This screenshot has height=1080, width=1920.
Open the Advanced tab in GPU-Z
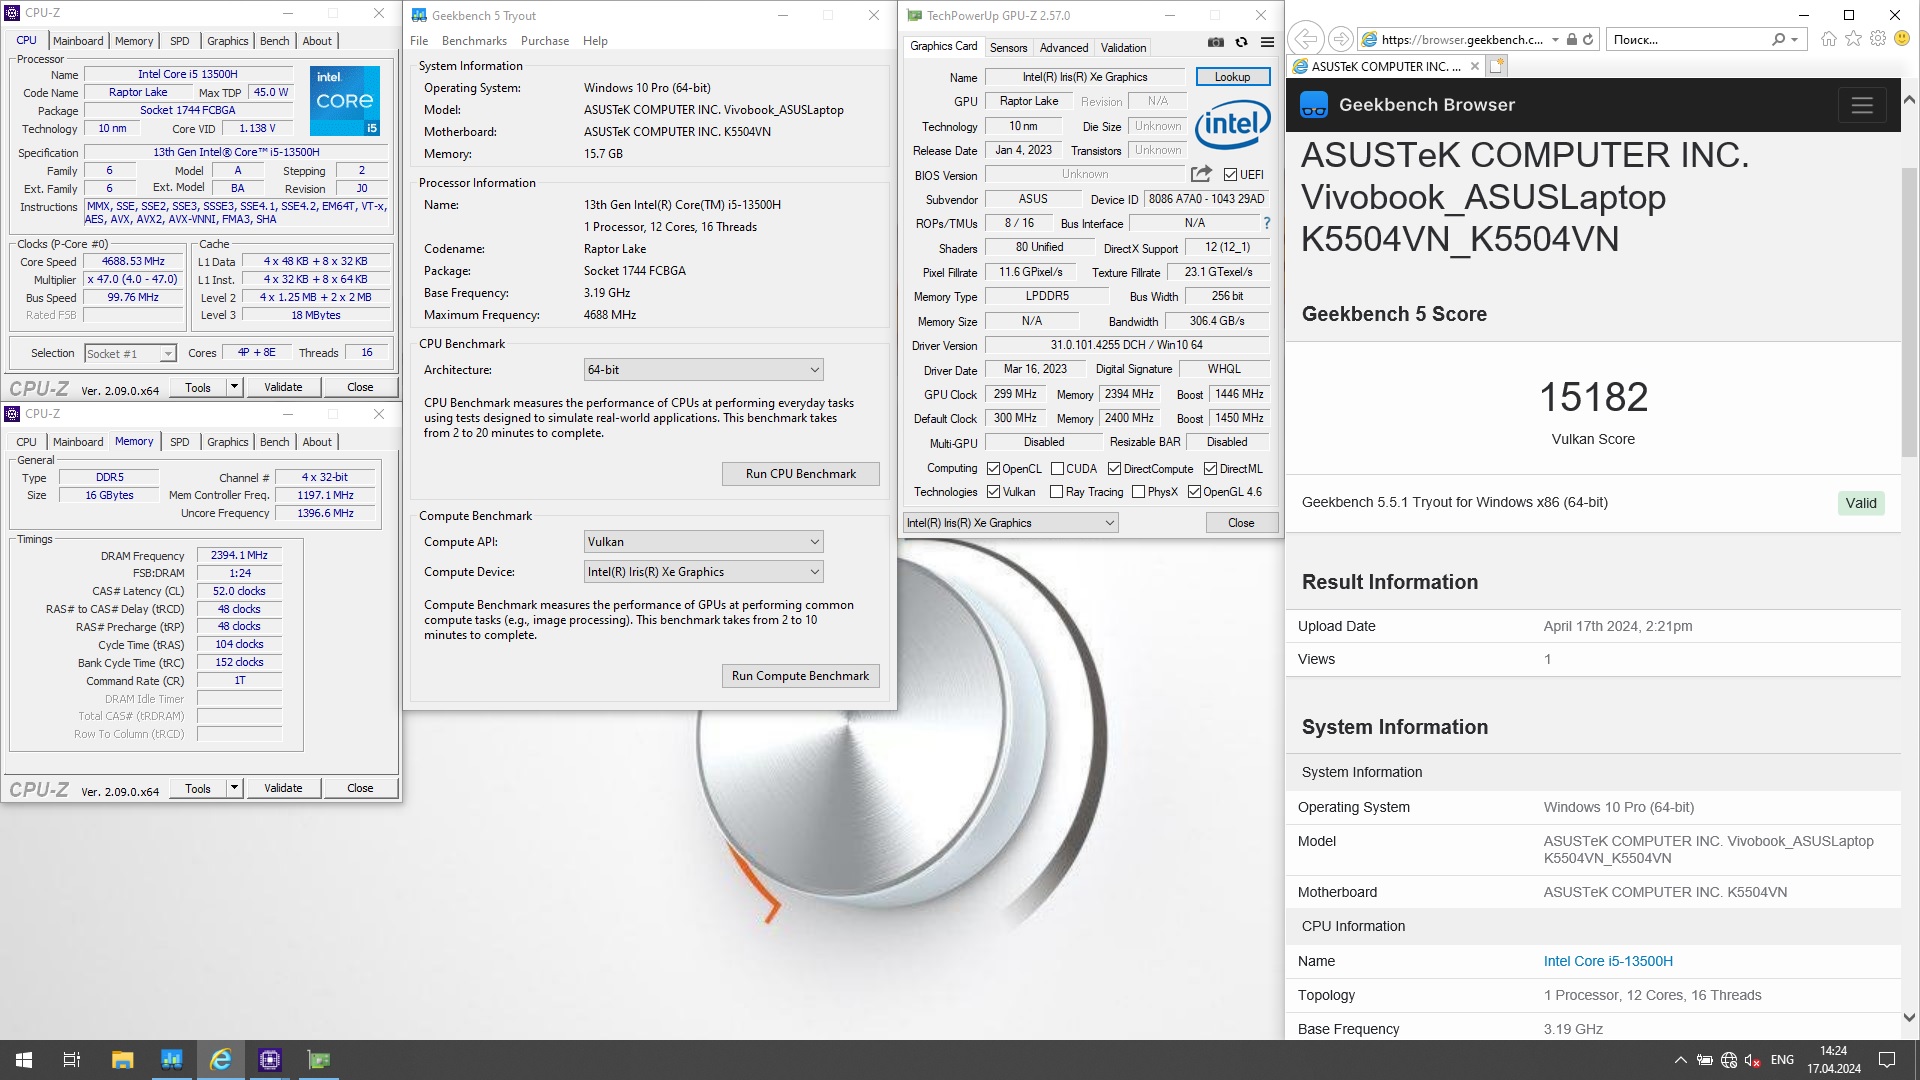click(x=1063, y=47)
